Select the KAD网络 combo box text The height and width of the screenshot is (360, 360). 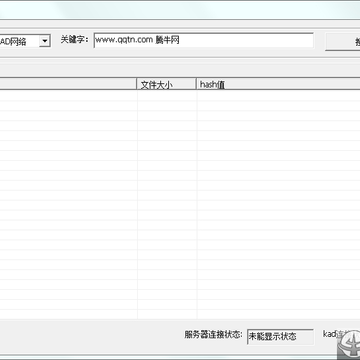[x=13, y=42]
